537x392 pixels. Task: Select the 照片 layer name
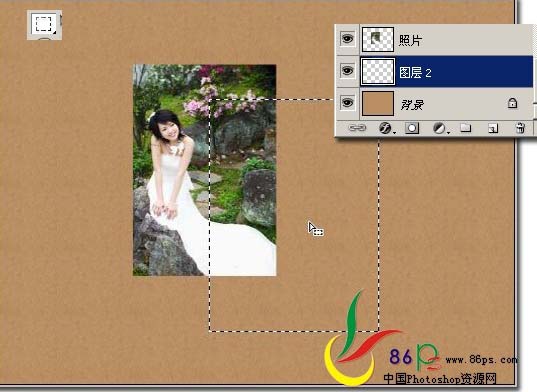pos(409,40)
